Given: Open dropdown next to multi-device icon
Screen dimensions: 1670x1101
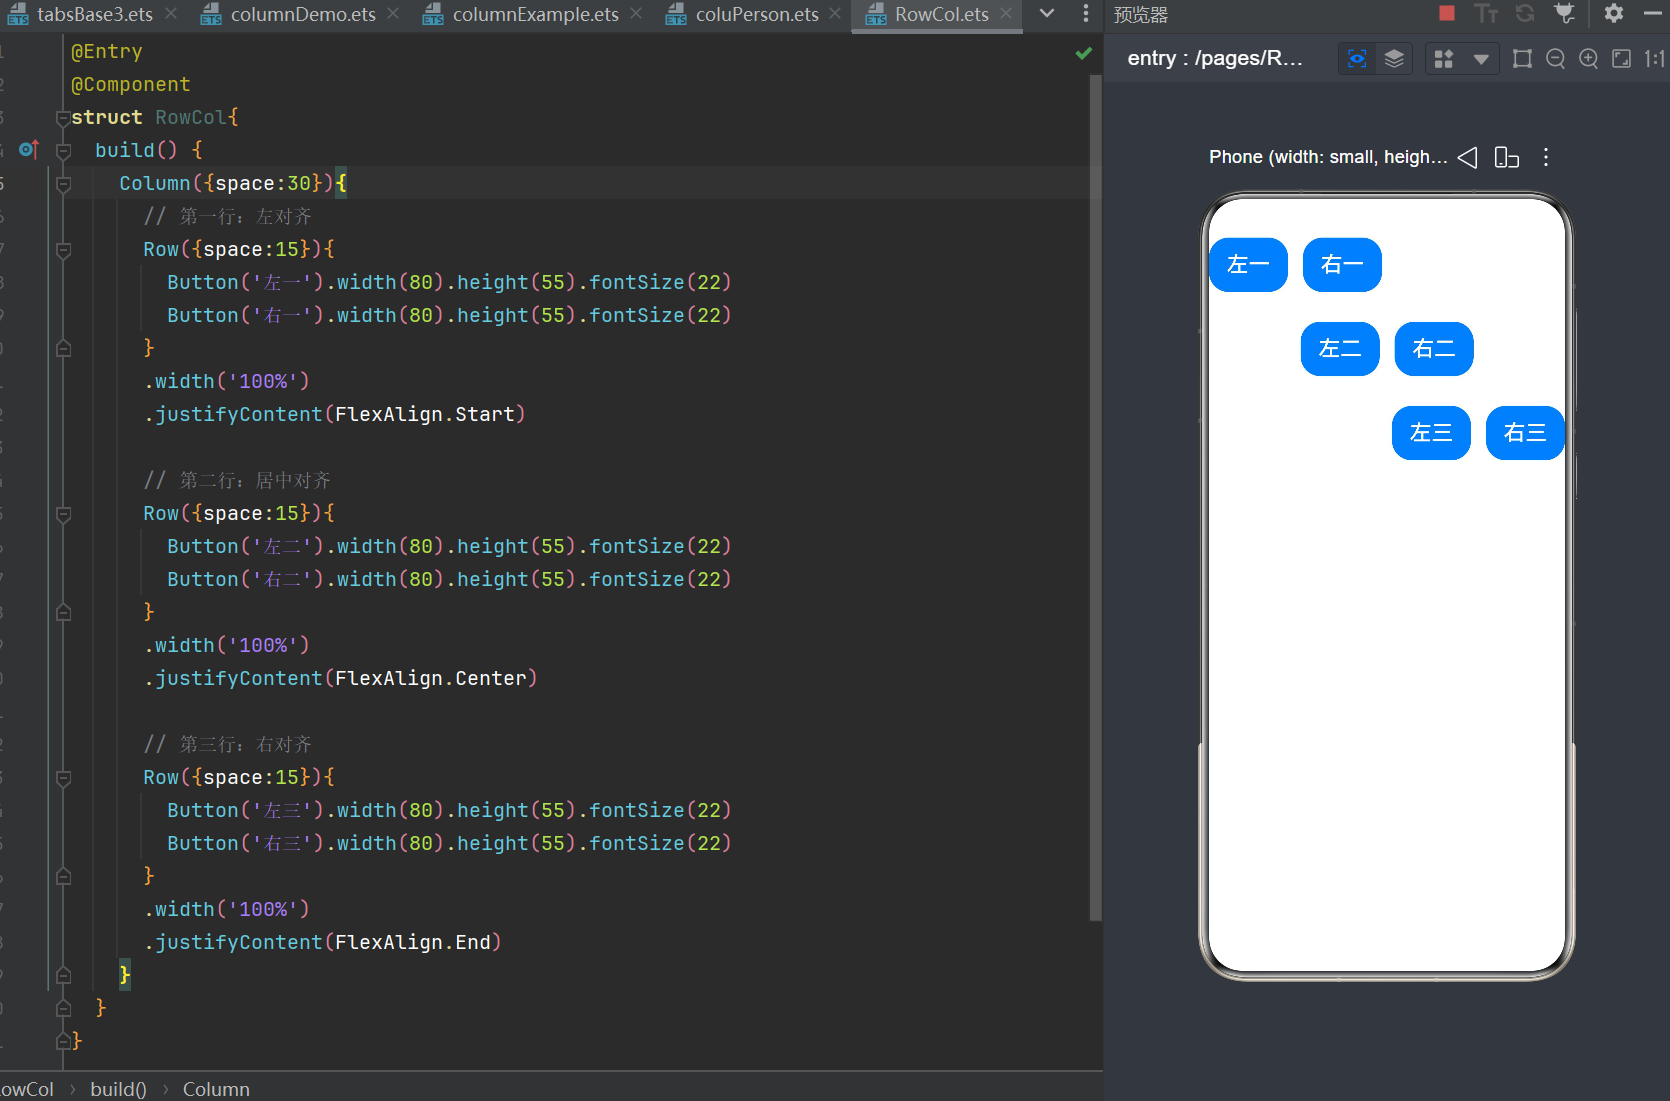Looking at the screenshot, I should coord(1481,59).
